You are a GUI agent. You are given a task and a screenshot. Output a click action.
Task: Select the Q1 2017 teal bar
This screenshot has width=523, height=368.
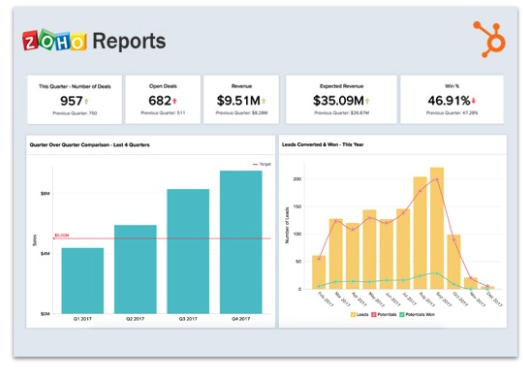82,281
